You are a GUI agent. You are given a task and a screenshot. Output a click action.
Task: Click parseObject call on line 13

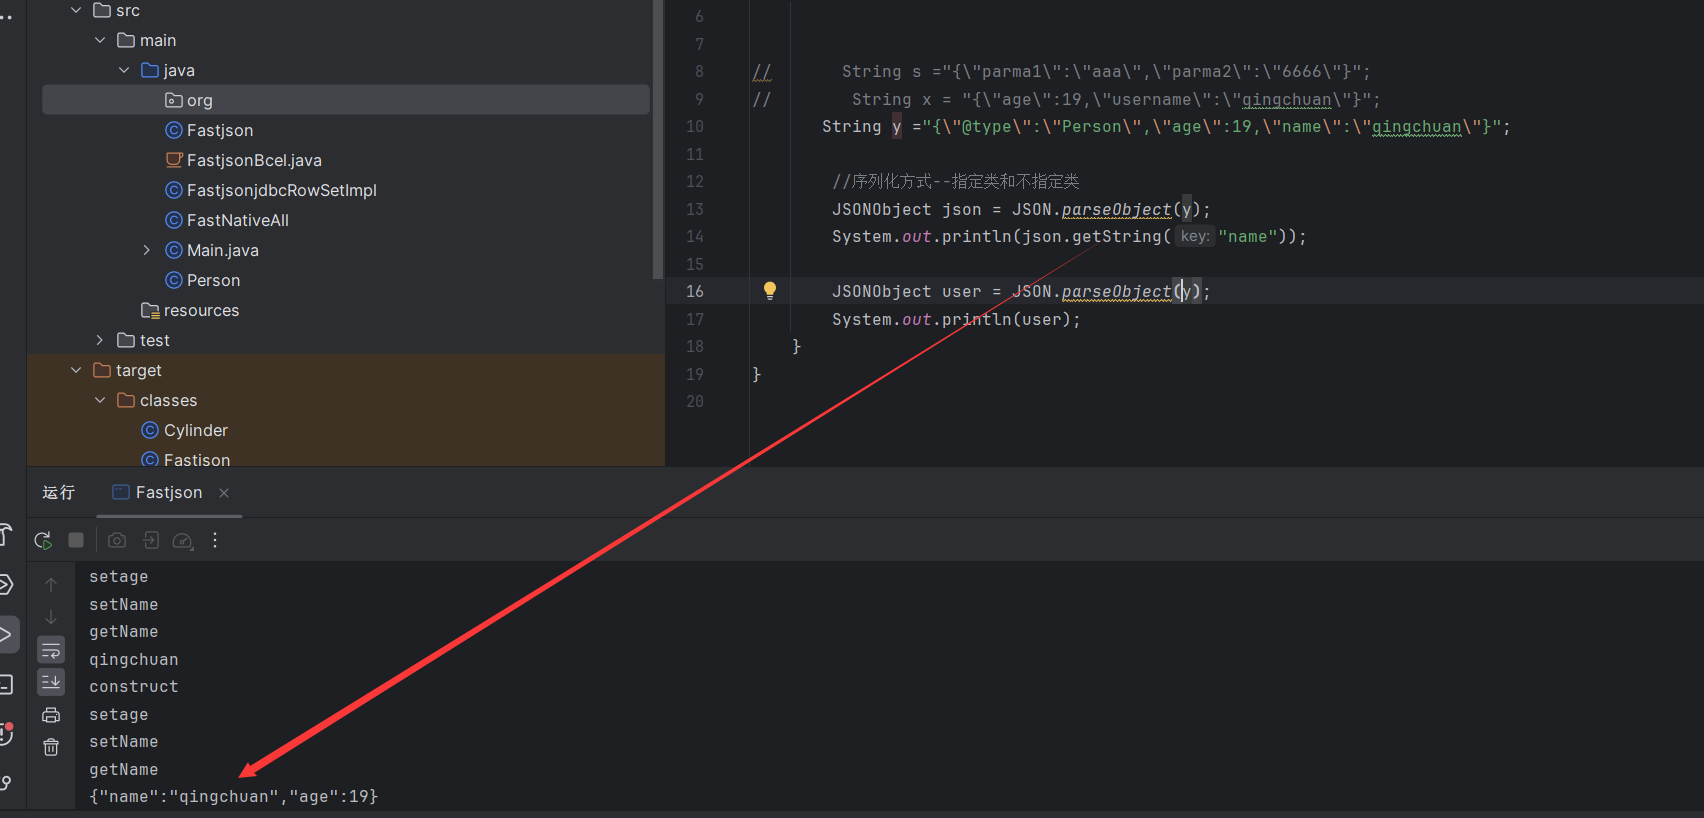[1116, 209]
